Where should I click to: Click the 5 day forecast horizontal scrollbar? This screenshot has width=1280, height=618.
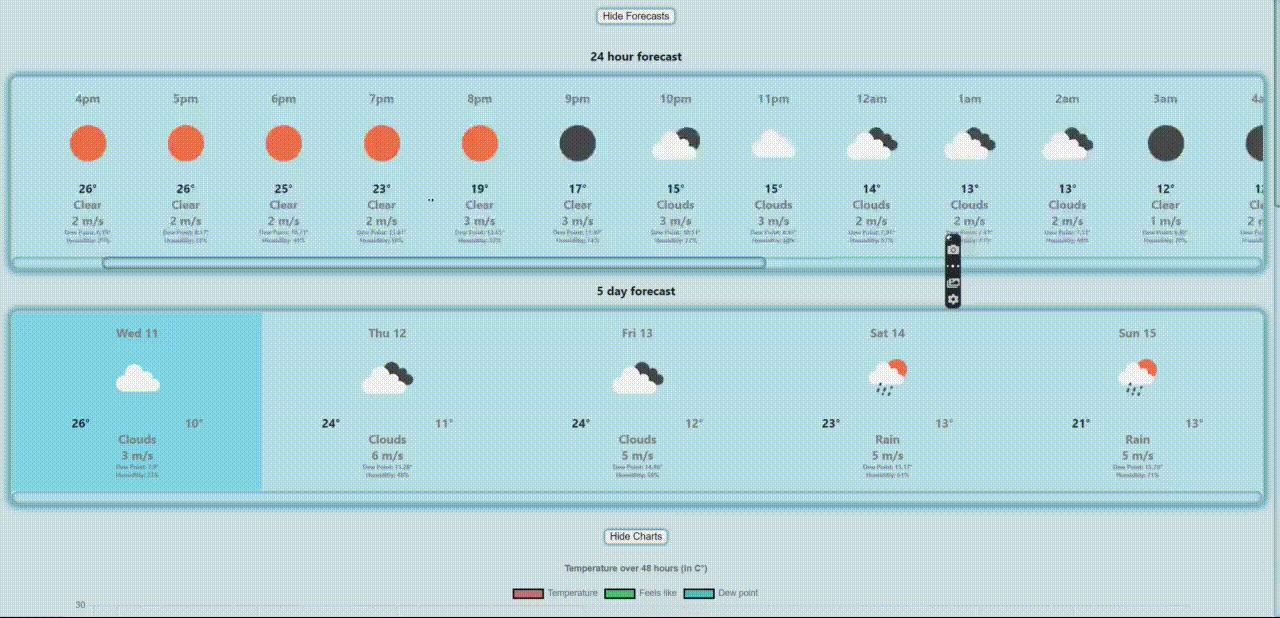(636, 497)
